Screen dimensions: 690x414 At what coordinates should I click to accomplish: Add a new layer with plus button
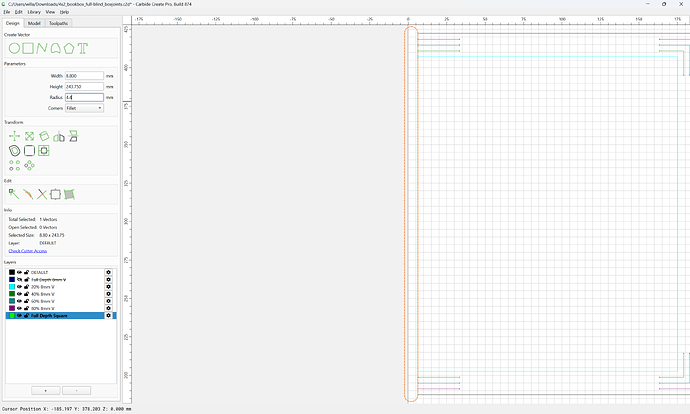46,391
